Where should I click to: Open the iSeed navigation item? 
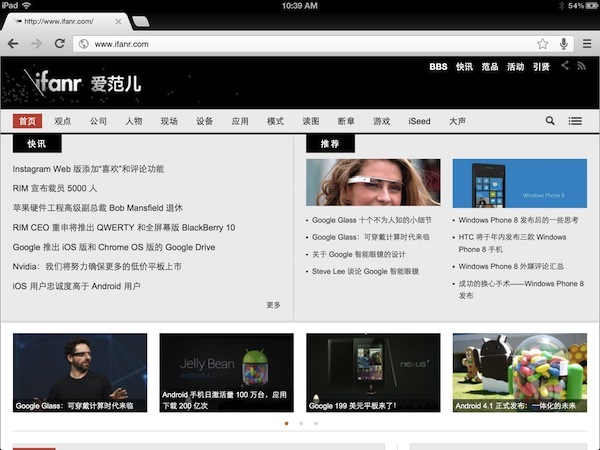(x=419, y=121)
